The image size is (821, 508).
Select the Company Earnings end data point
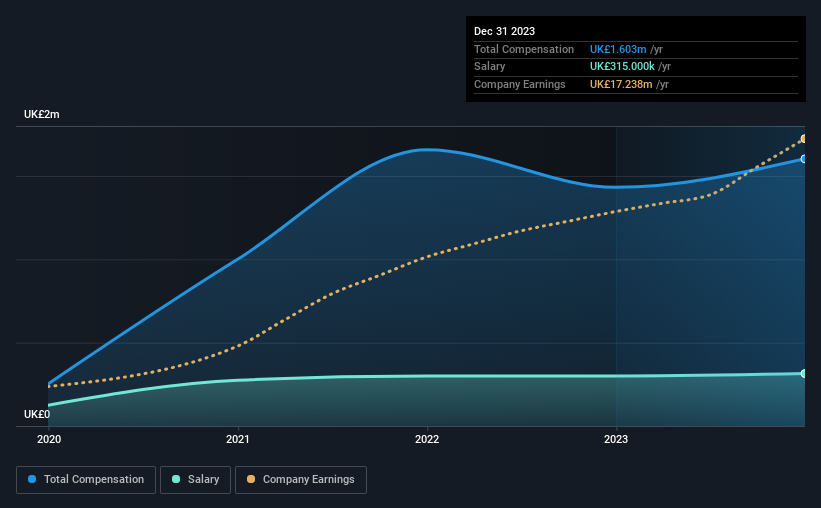(x=804, y=139)
